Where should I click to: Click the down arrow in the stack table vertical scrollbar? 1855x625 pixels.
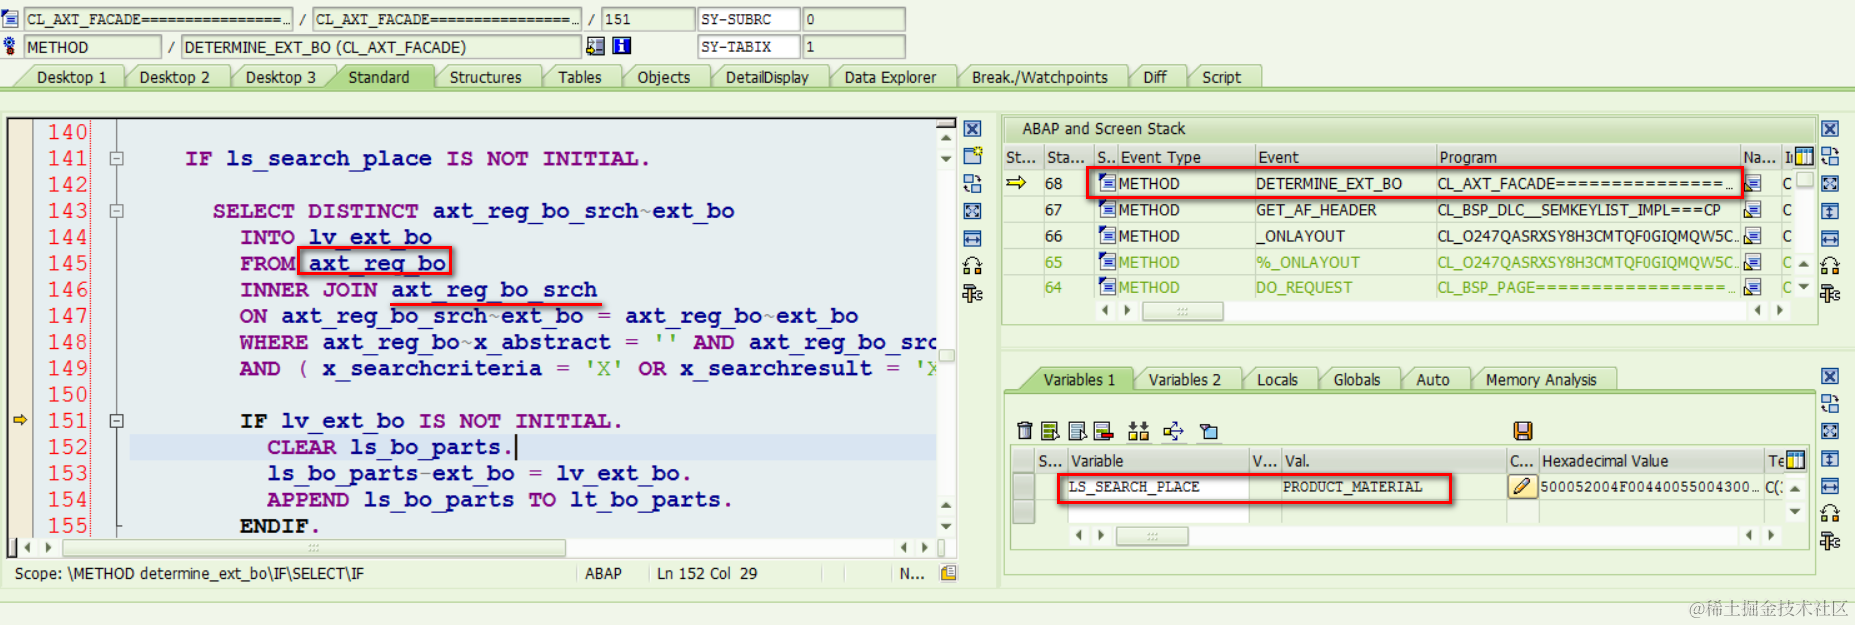coord(1804,287)
